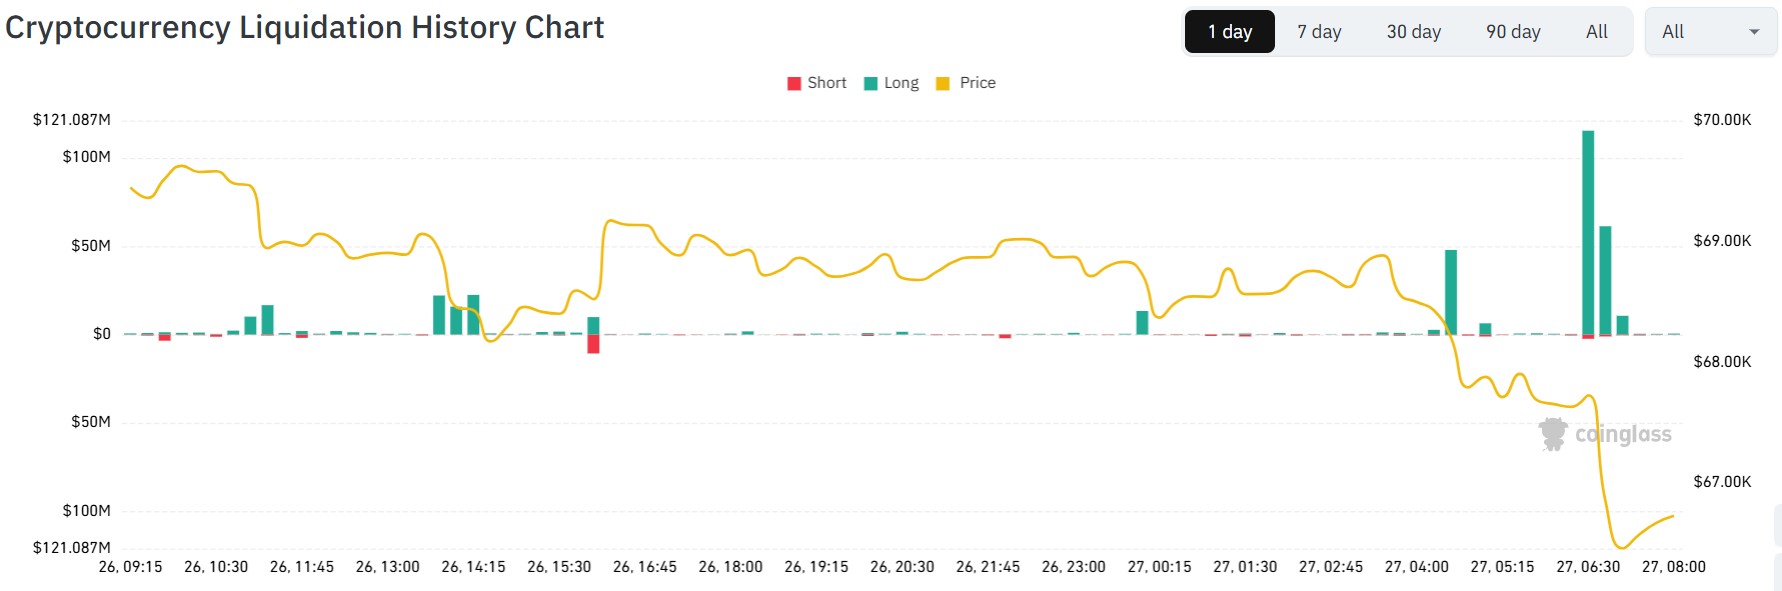
Task: Click the red short bar near 15:30
Action: coord(593,344)
